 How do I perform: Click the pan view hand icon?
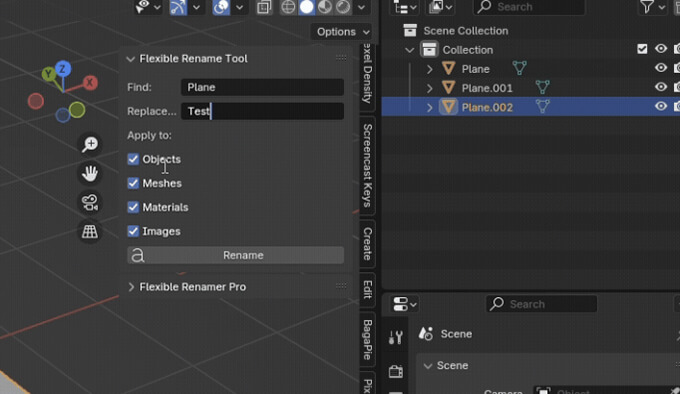(x=90, y=173)
